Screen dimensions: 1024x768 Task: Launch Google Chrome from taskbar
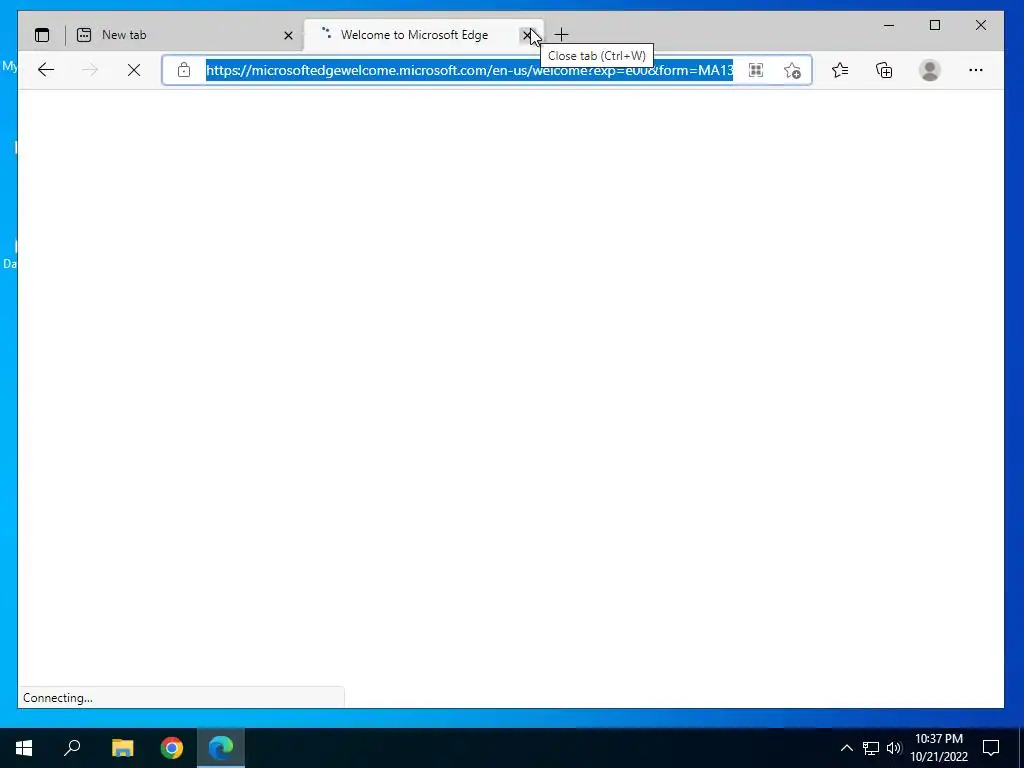coord(172,748)
